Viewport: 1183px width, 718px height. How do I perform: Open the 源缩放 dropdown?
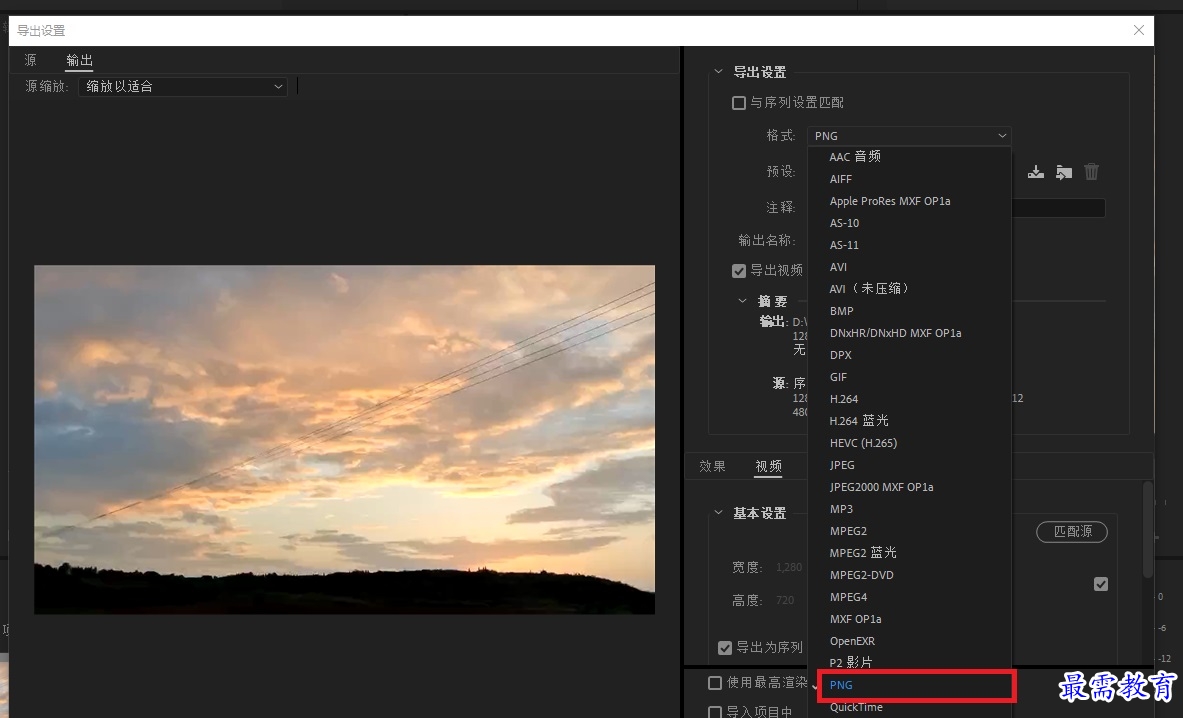(x=183, y=87)
